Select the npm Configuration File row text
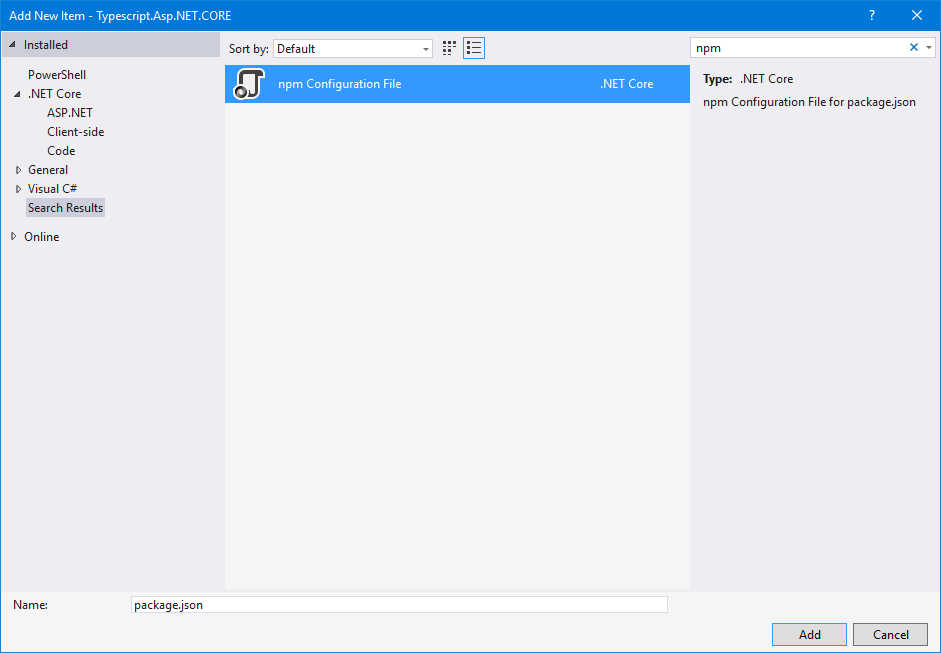Viewport: 941px width, 653px height. pos(340,84)
